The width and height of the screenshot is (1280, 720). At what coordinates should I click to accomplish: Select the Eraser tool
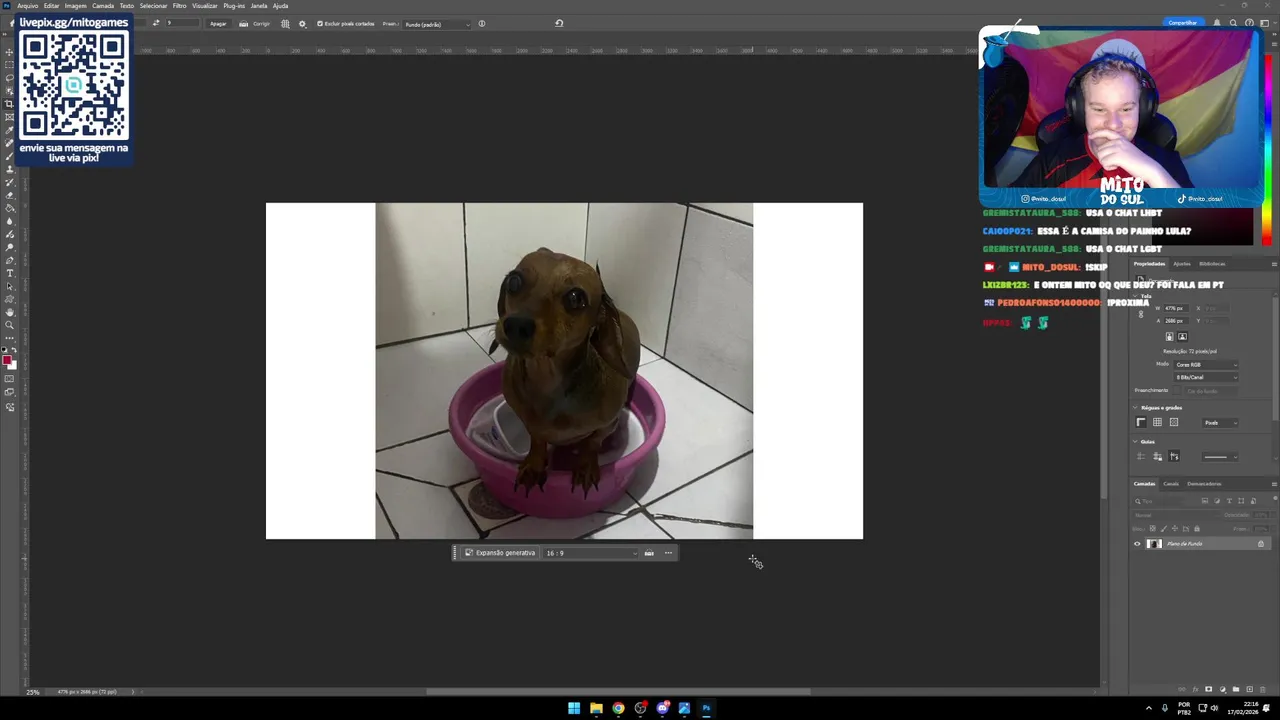click(x=10, y=195)
